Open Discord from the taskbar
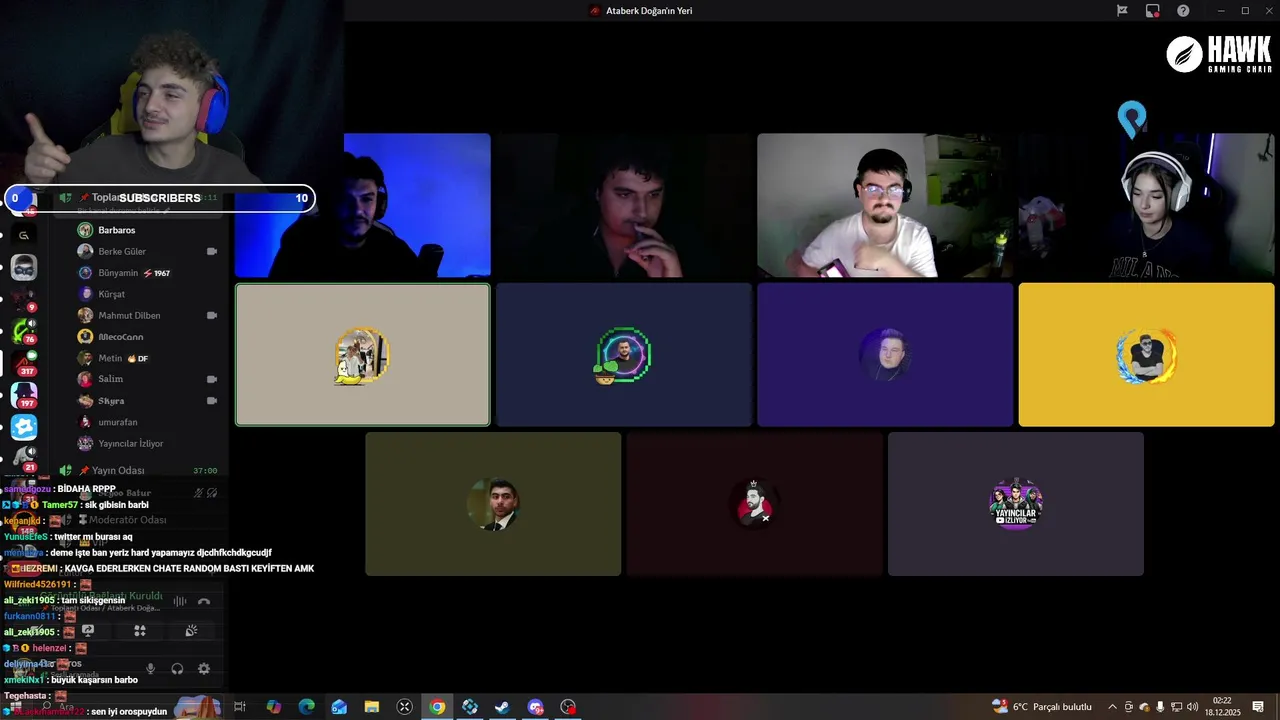 pos(535,707)
